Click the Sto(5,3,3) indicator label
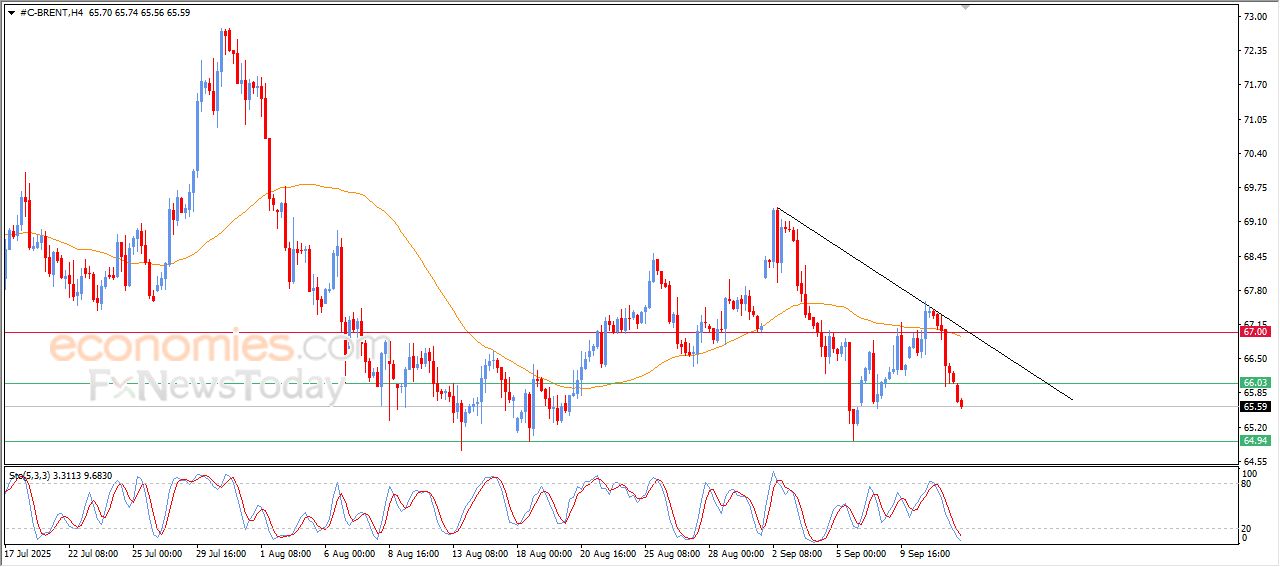 coord(31,476)
